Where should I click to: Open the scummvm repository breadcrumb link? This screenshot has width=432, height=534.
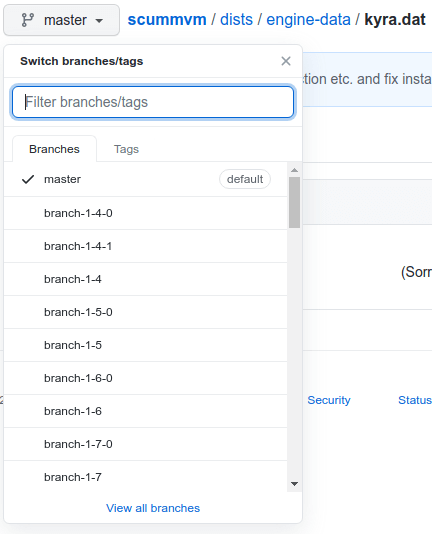click(167, 20)
